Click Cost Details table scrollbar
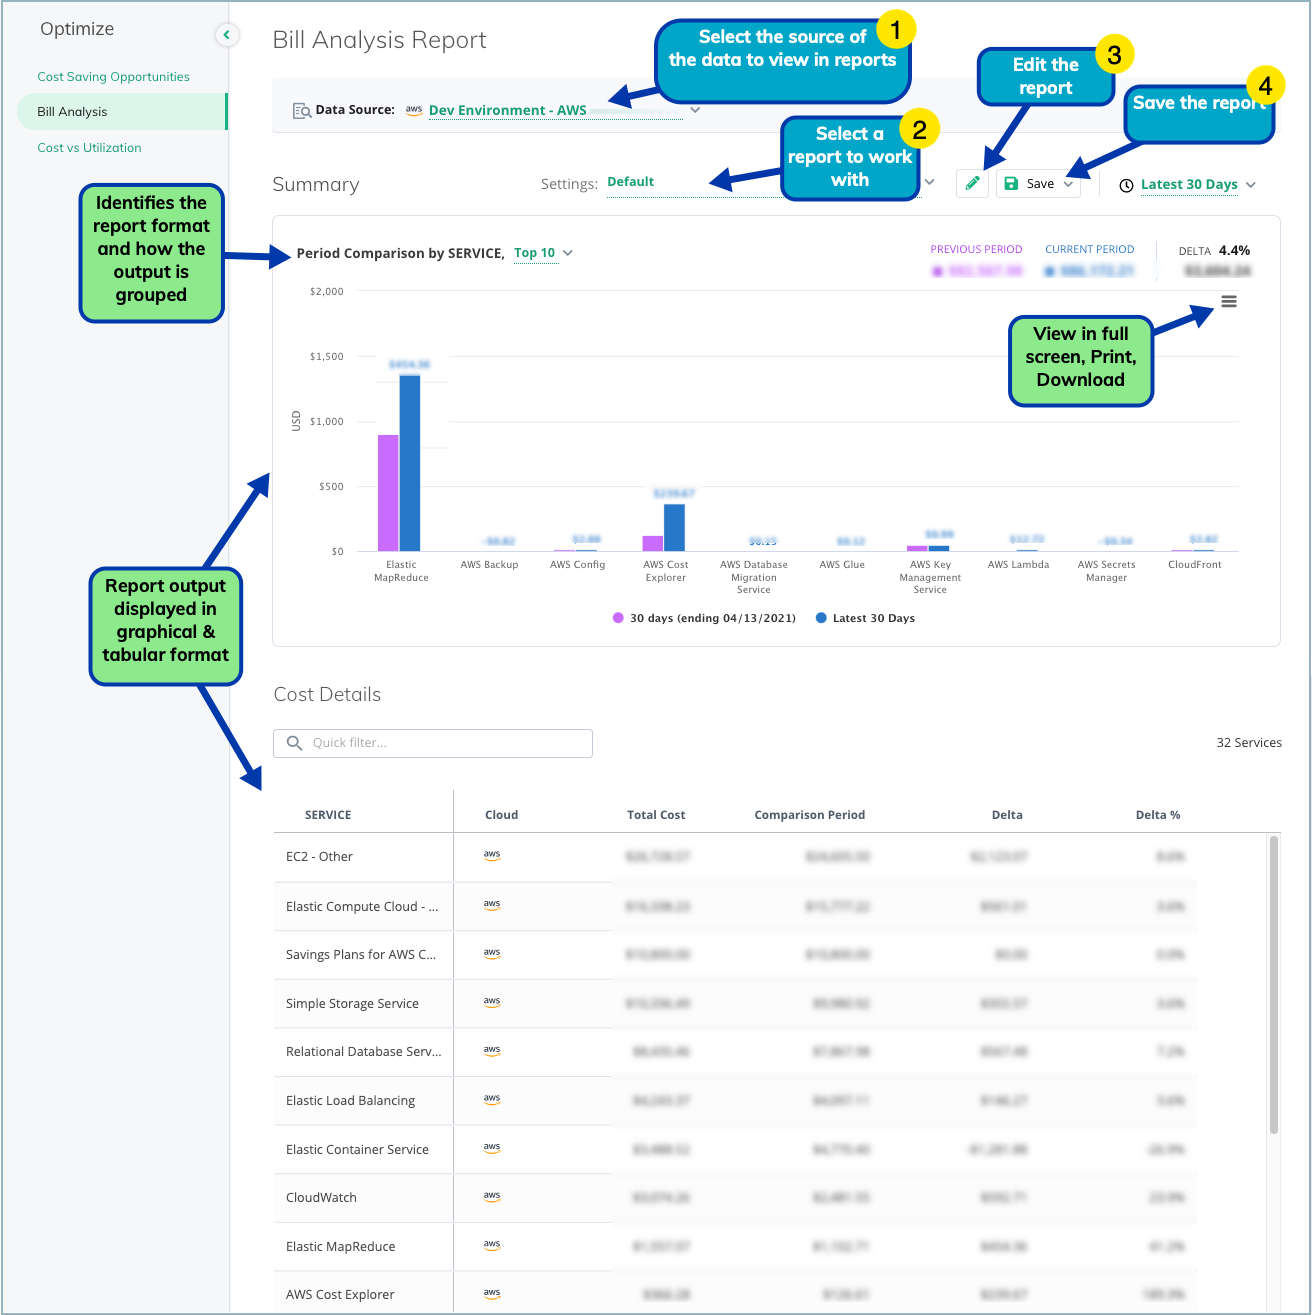 (1274, 985)
